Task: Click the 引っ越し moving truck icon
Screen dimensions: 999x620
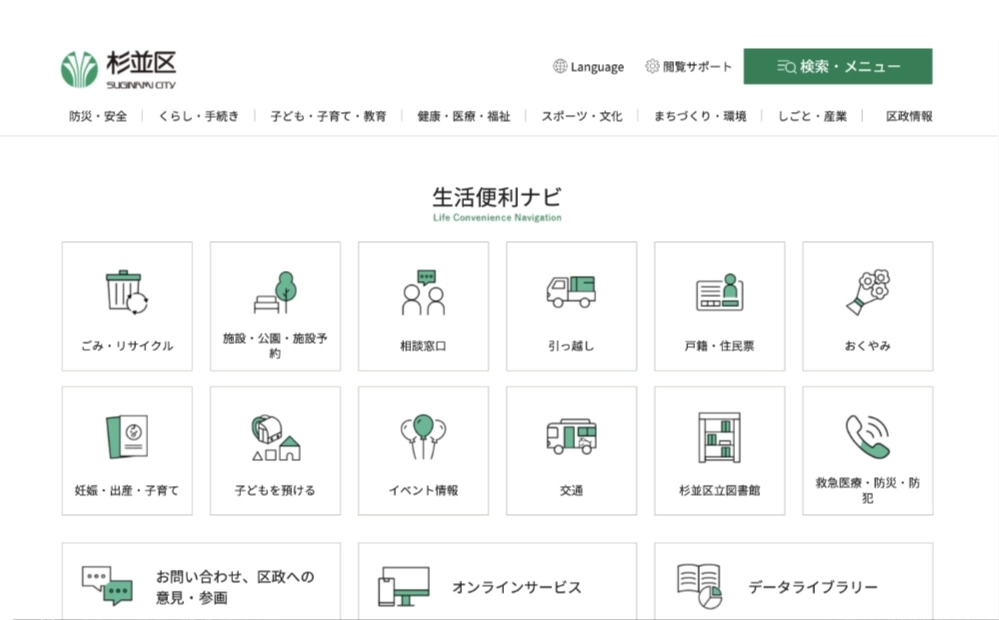Action: (571, 292)
